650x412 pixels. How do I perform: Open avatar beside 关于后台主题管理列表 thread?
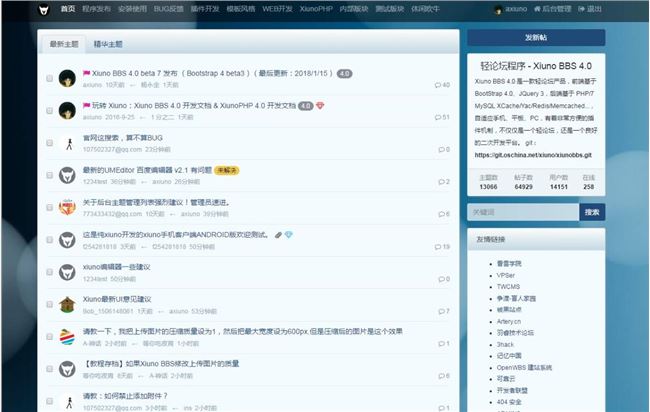pyautogui.click(x=67, y=207)
